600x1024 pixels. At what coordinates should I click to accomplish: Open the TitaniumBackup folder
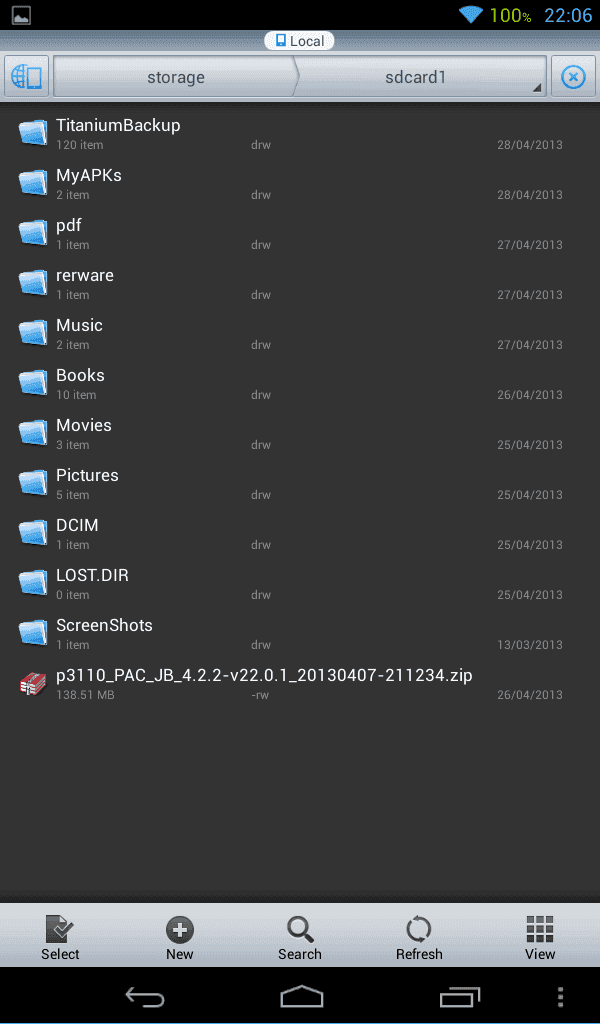[x=300, y=134]
